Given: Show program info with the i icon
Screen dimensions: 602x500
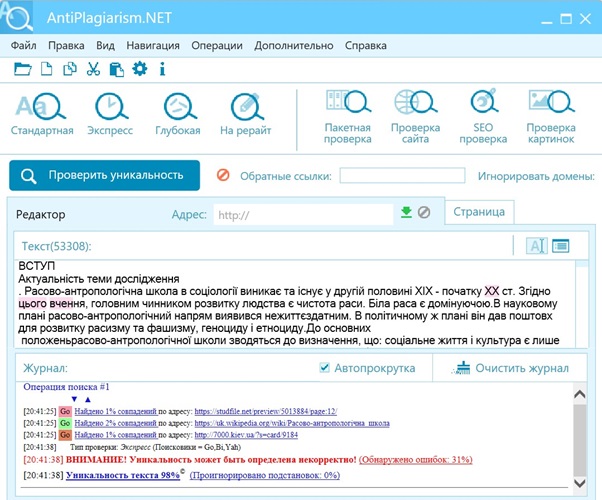Looking at the screenshot, I should click(162, 69).
